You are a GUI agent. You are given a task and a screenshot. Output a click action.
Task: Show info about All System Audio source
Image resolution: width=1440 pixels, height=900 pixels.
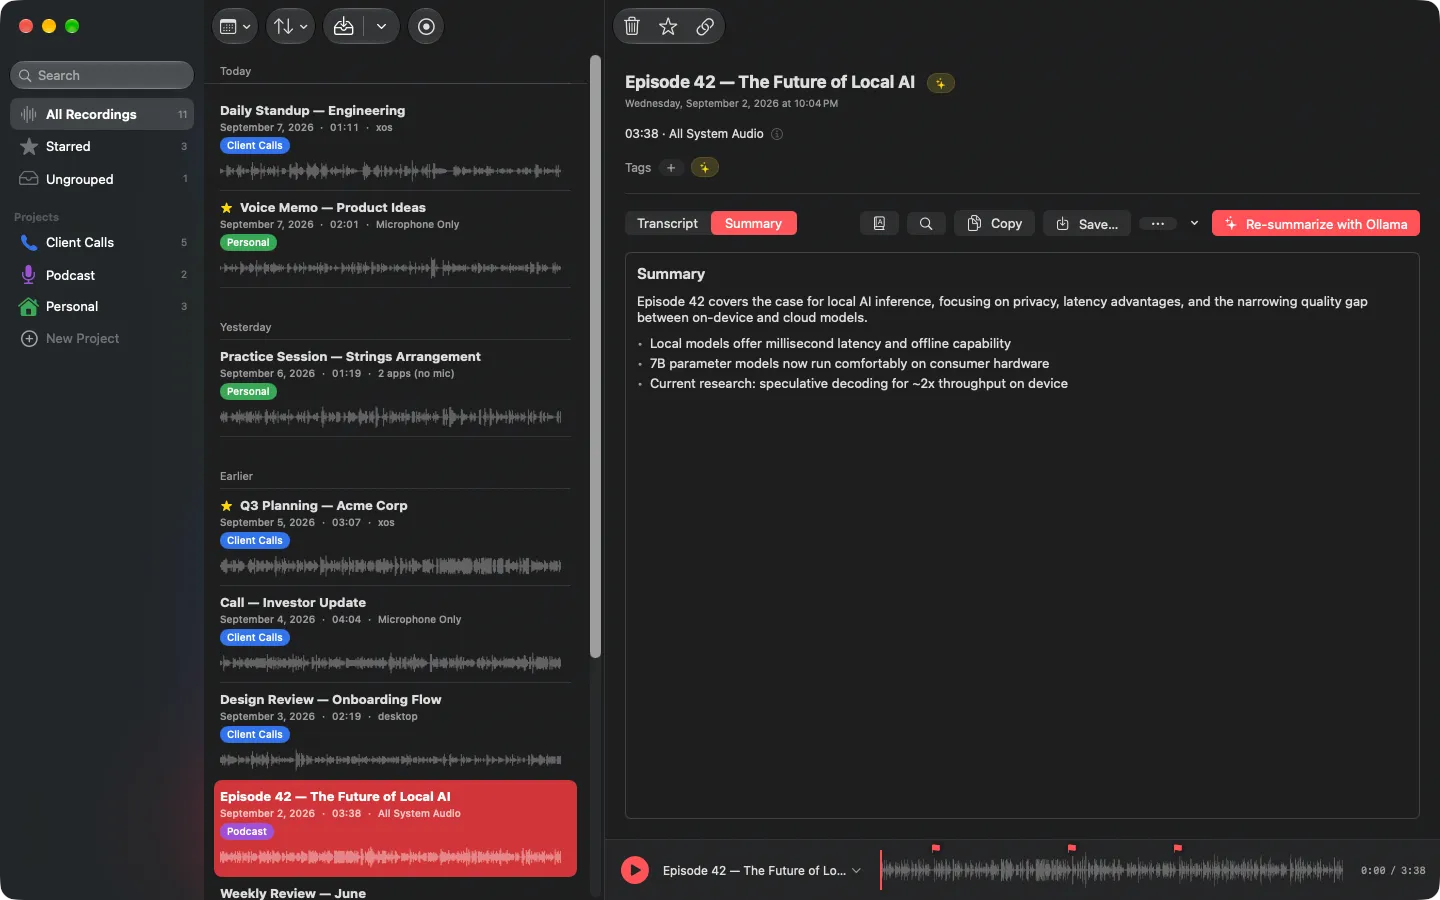(x=777, y=134)
